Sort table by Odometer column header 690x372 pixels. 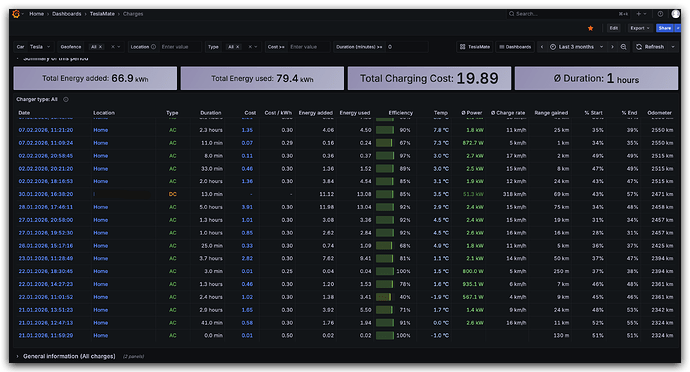click(659, 113)
